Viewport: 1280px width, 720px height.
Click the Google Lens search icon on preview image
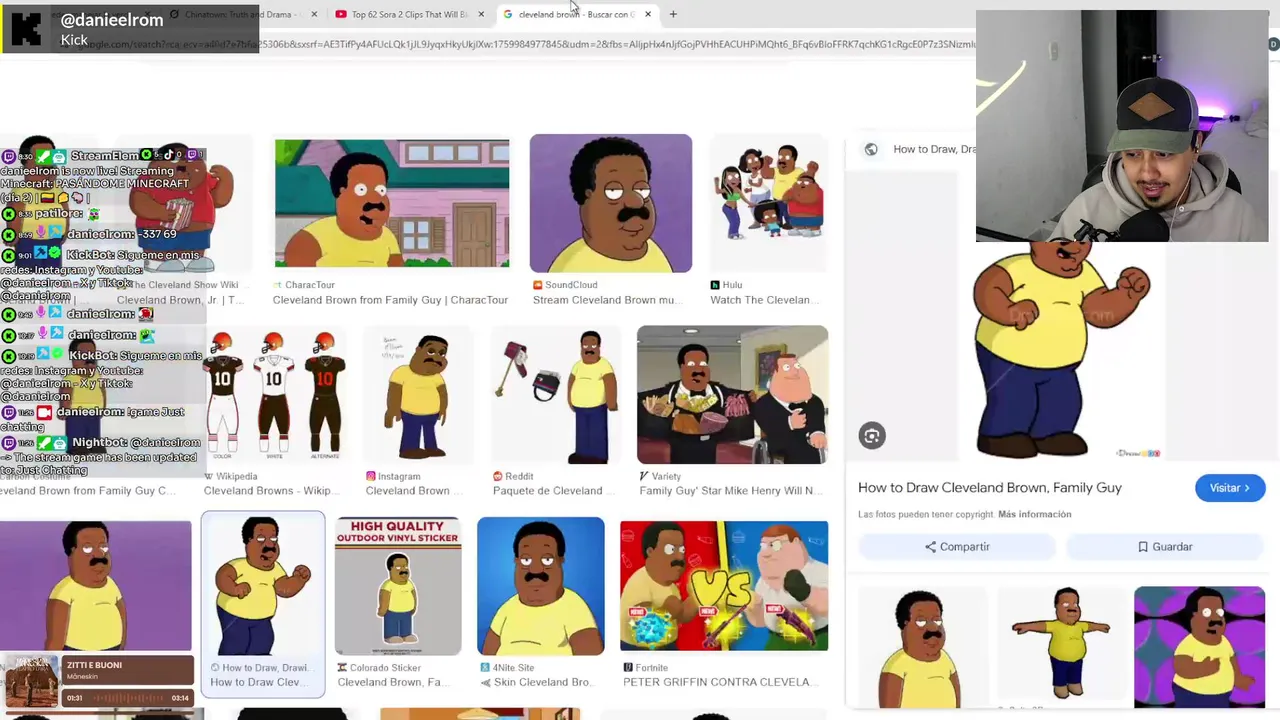point(872,436)
